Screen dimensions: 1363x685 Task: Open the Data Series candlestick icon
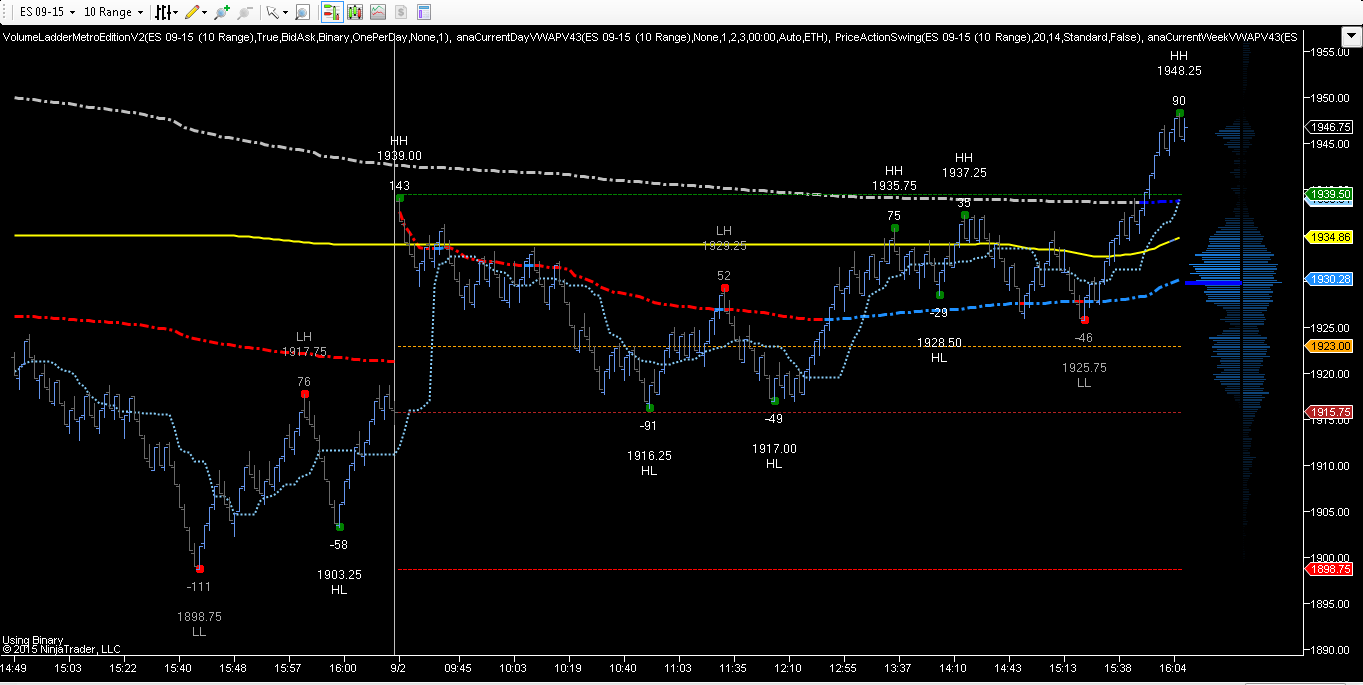(x=355, y=12)
